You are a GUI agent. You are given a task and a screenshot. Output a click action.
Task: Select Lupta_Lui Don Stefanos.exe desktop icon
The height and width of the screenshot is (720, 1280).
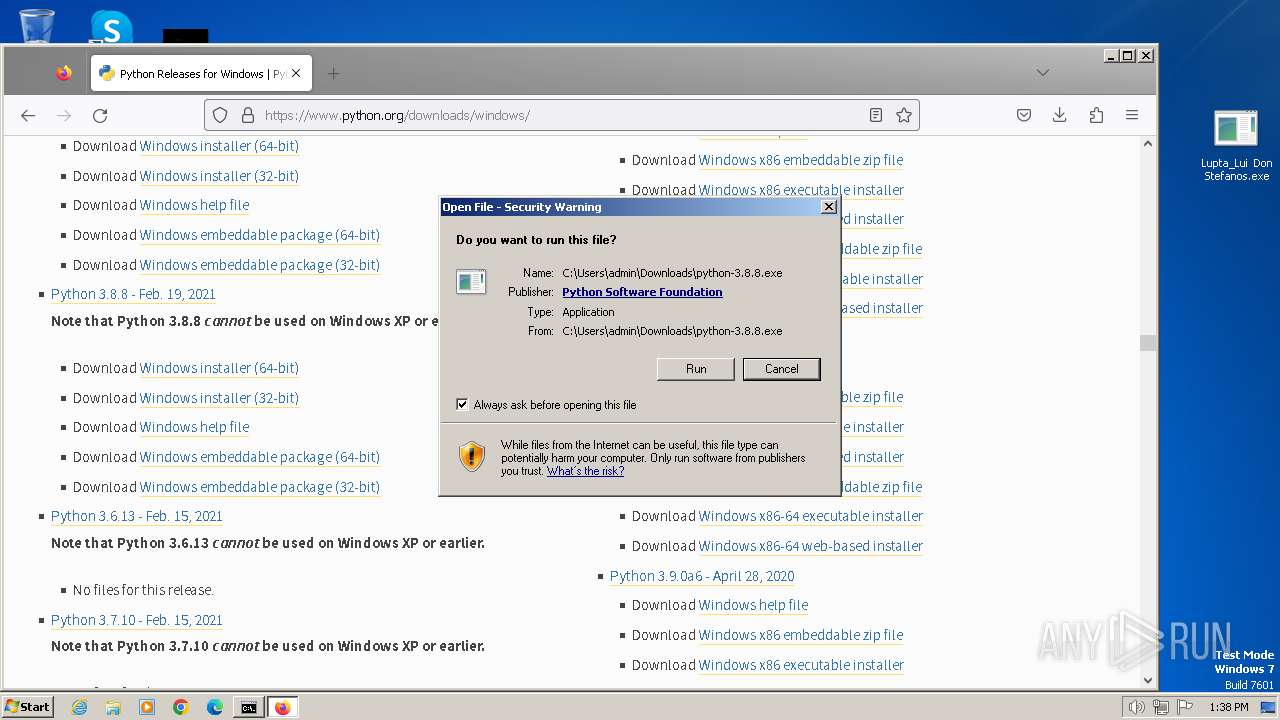tap(1236, 146)
